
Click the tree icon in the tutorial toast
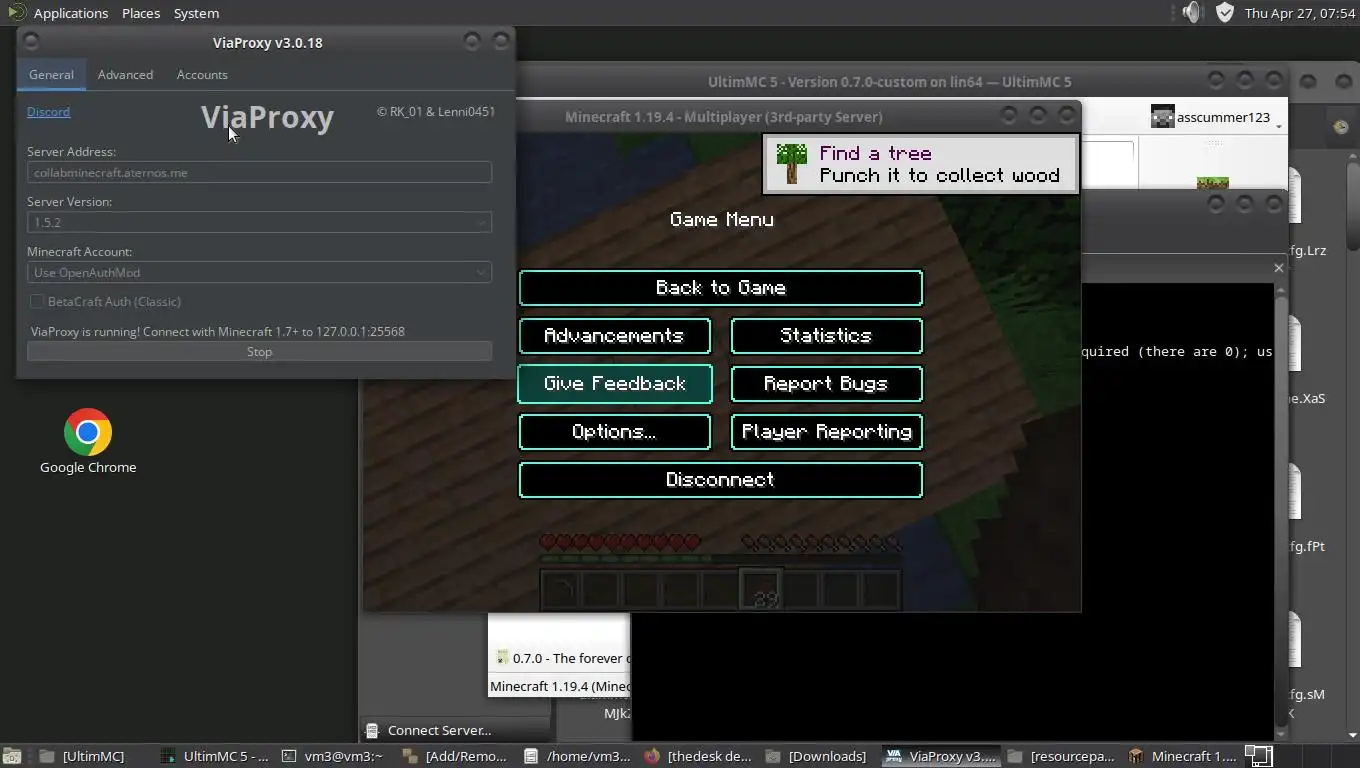(792, 164)
